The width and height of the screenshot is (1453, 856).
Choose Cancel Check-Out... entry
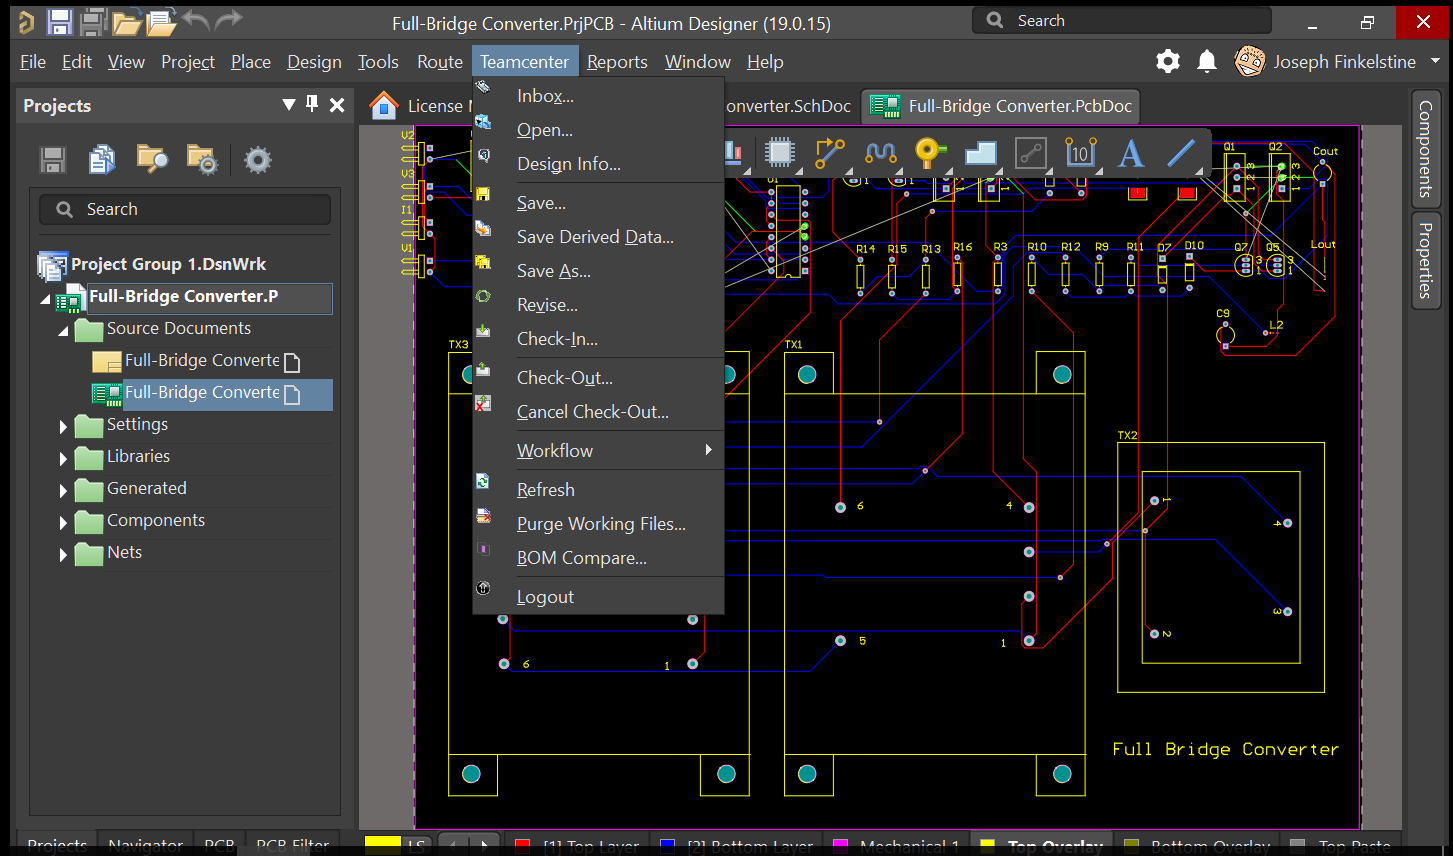tap(598, 412)
